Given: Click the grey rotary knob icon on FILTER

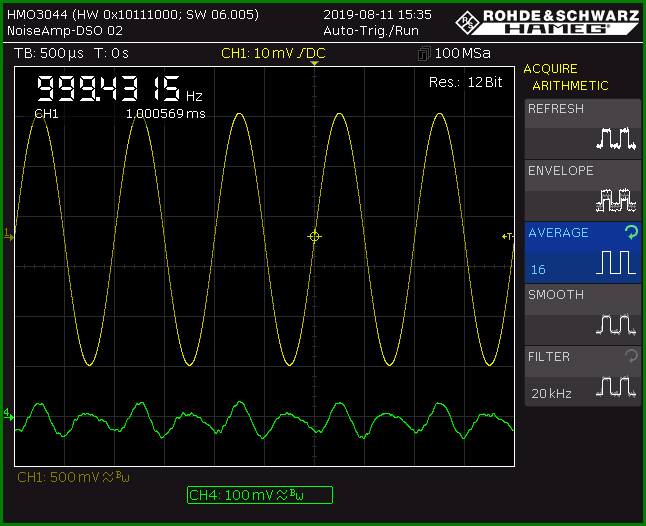Looking at the screenshot, I should click(x=632, y=356).
